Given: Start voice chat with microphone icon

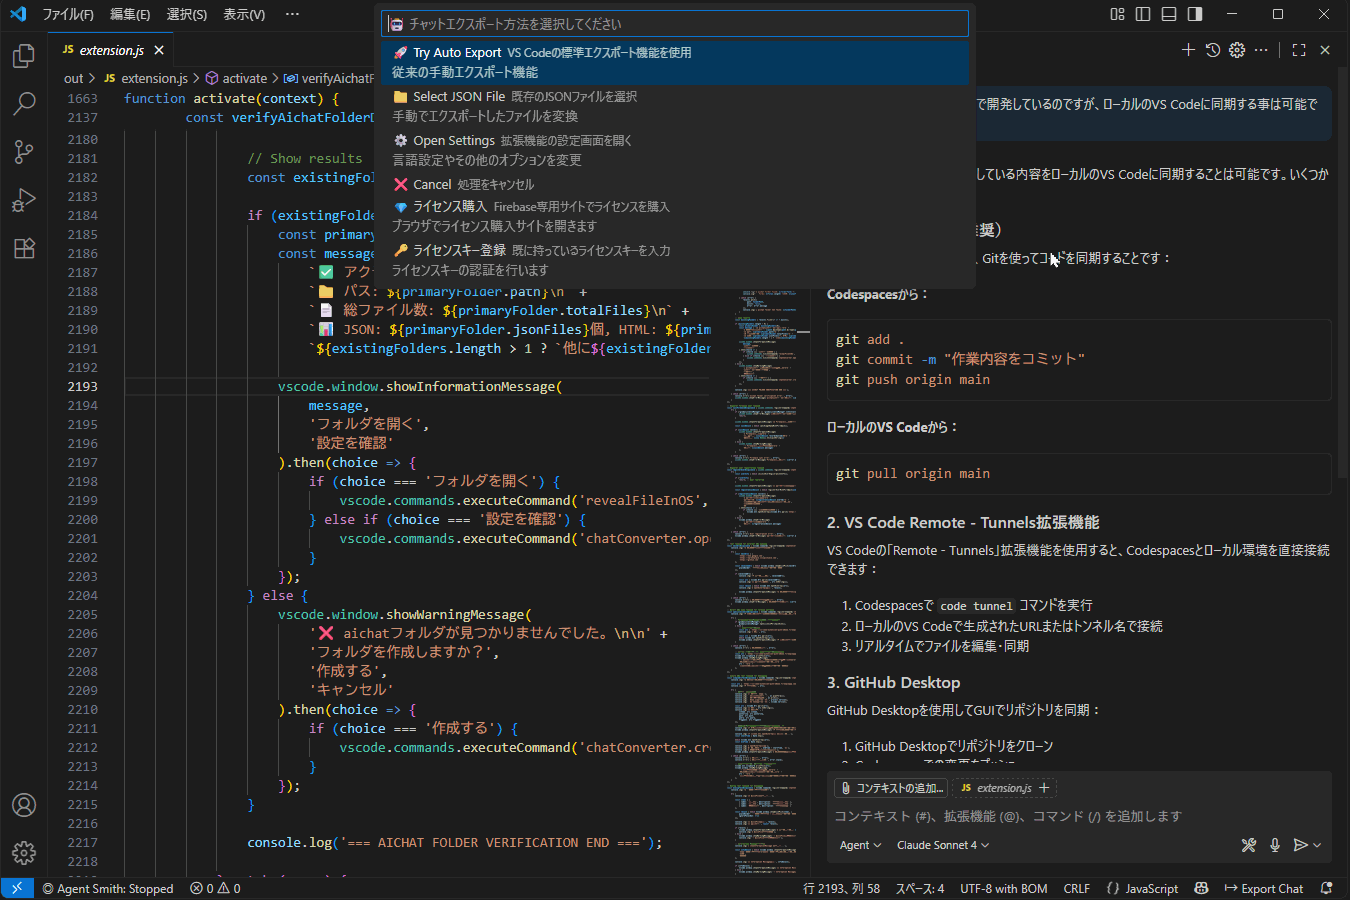Looking at the screenshot, I should [1275, 845].
